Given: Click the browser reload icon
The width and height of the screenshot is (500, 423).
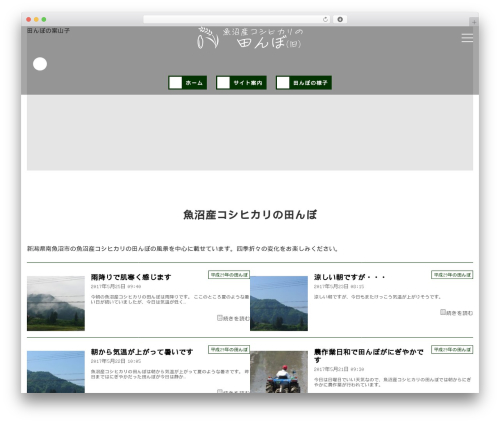Looking at the screenshot, I should [325, 19].
